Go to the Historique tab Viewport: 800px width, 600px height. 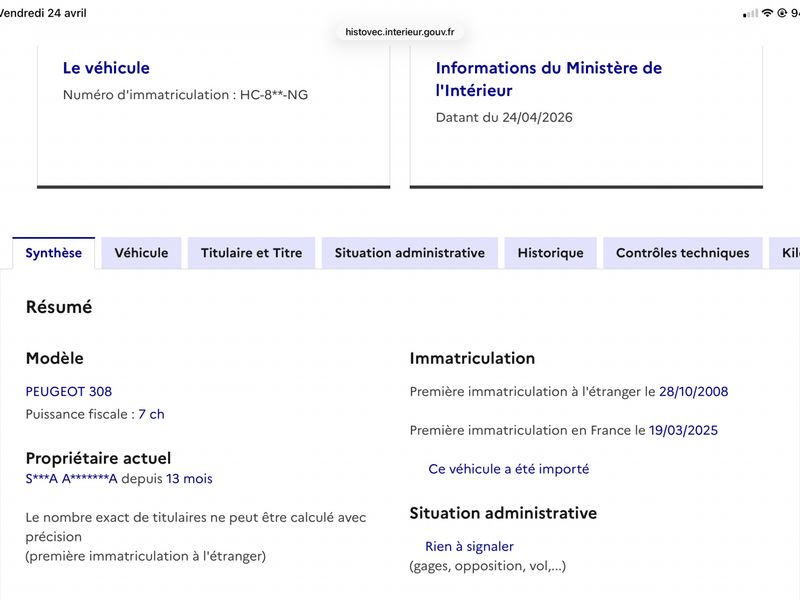(x=551, y=253)
